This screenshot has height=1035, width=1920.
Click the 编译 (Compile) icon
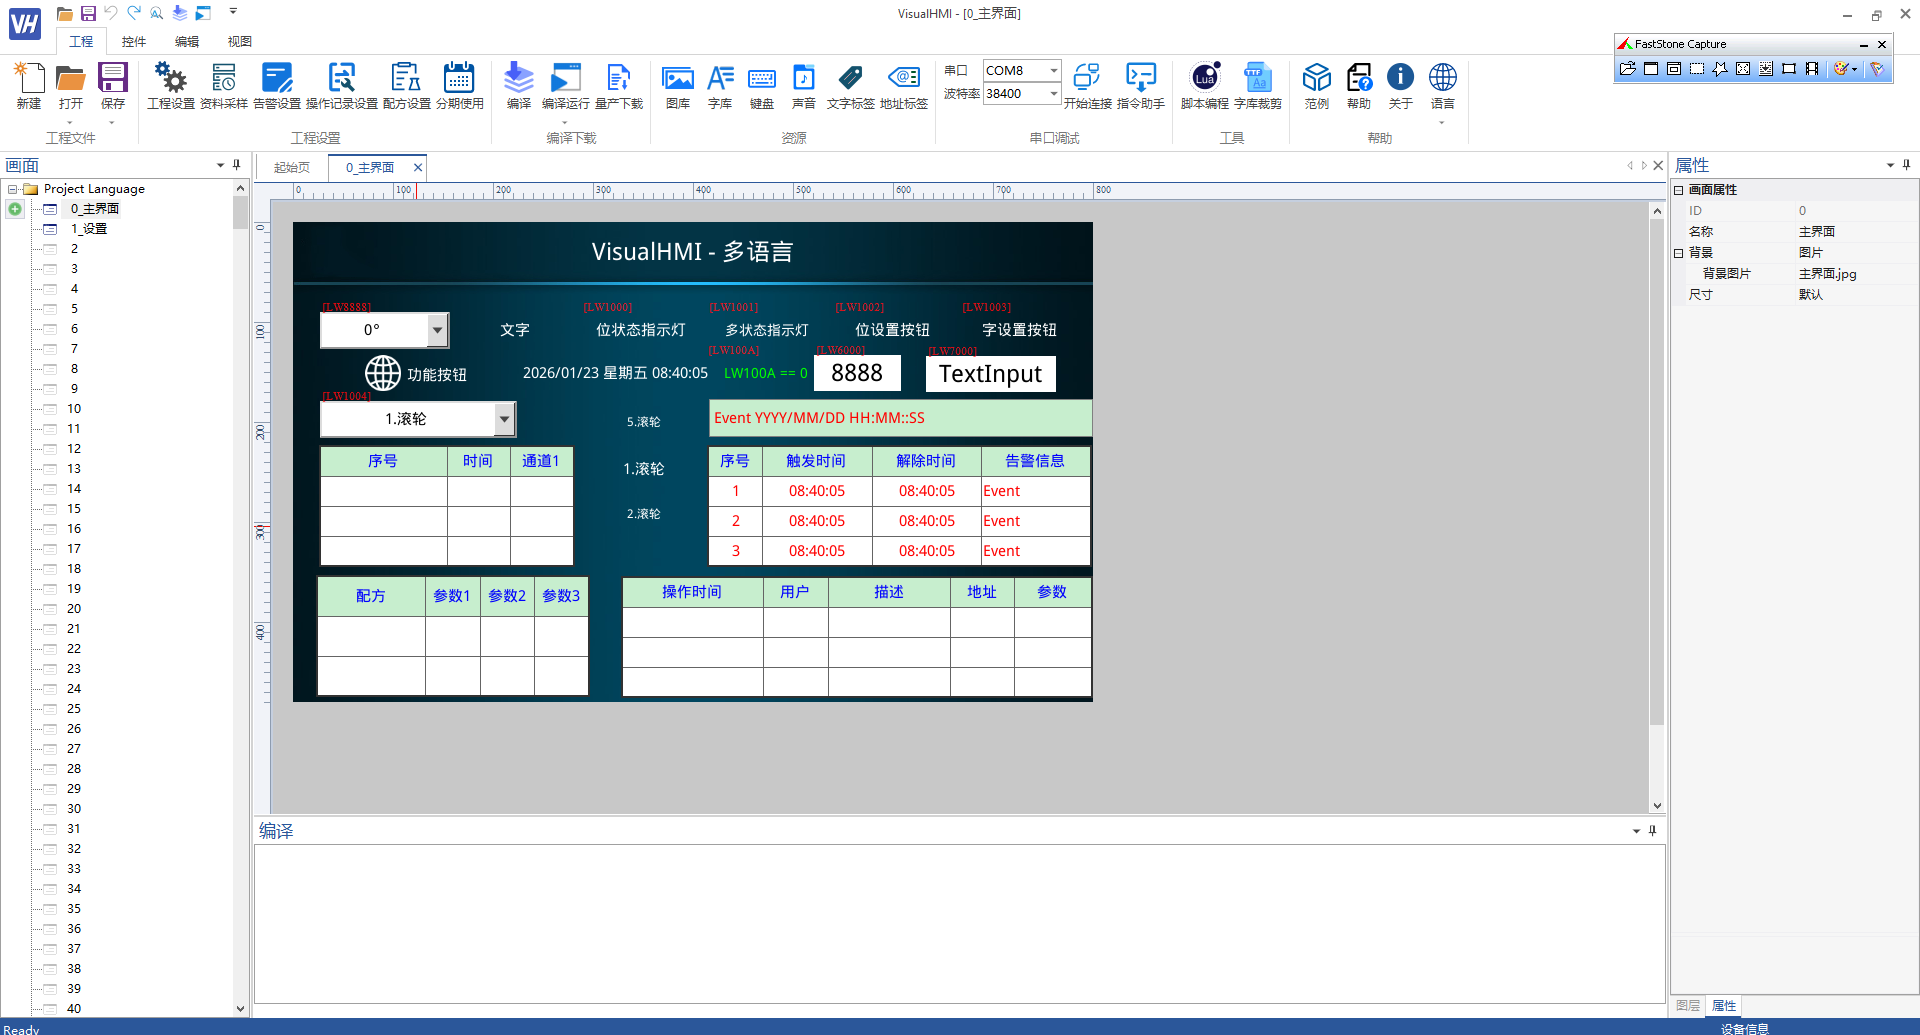pos(518,85)
